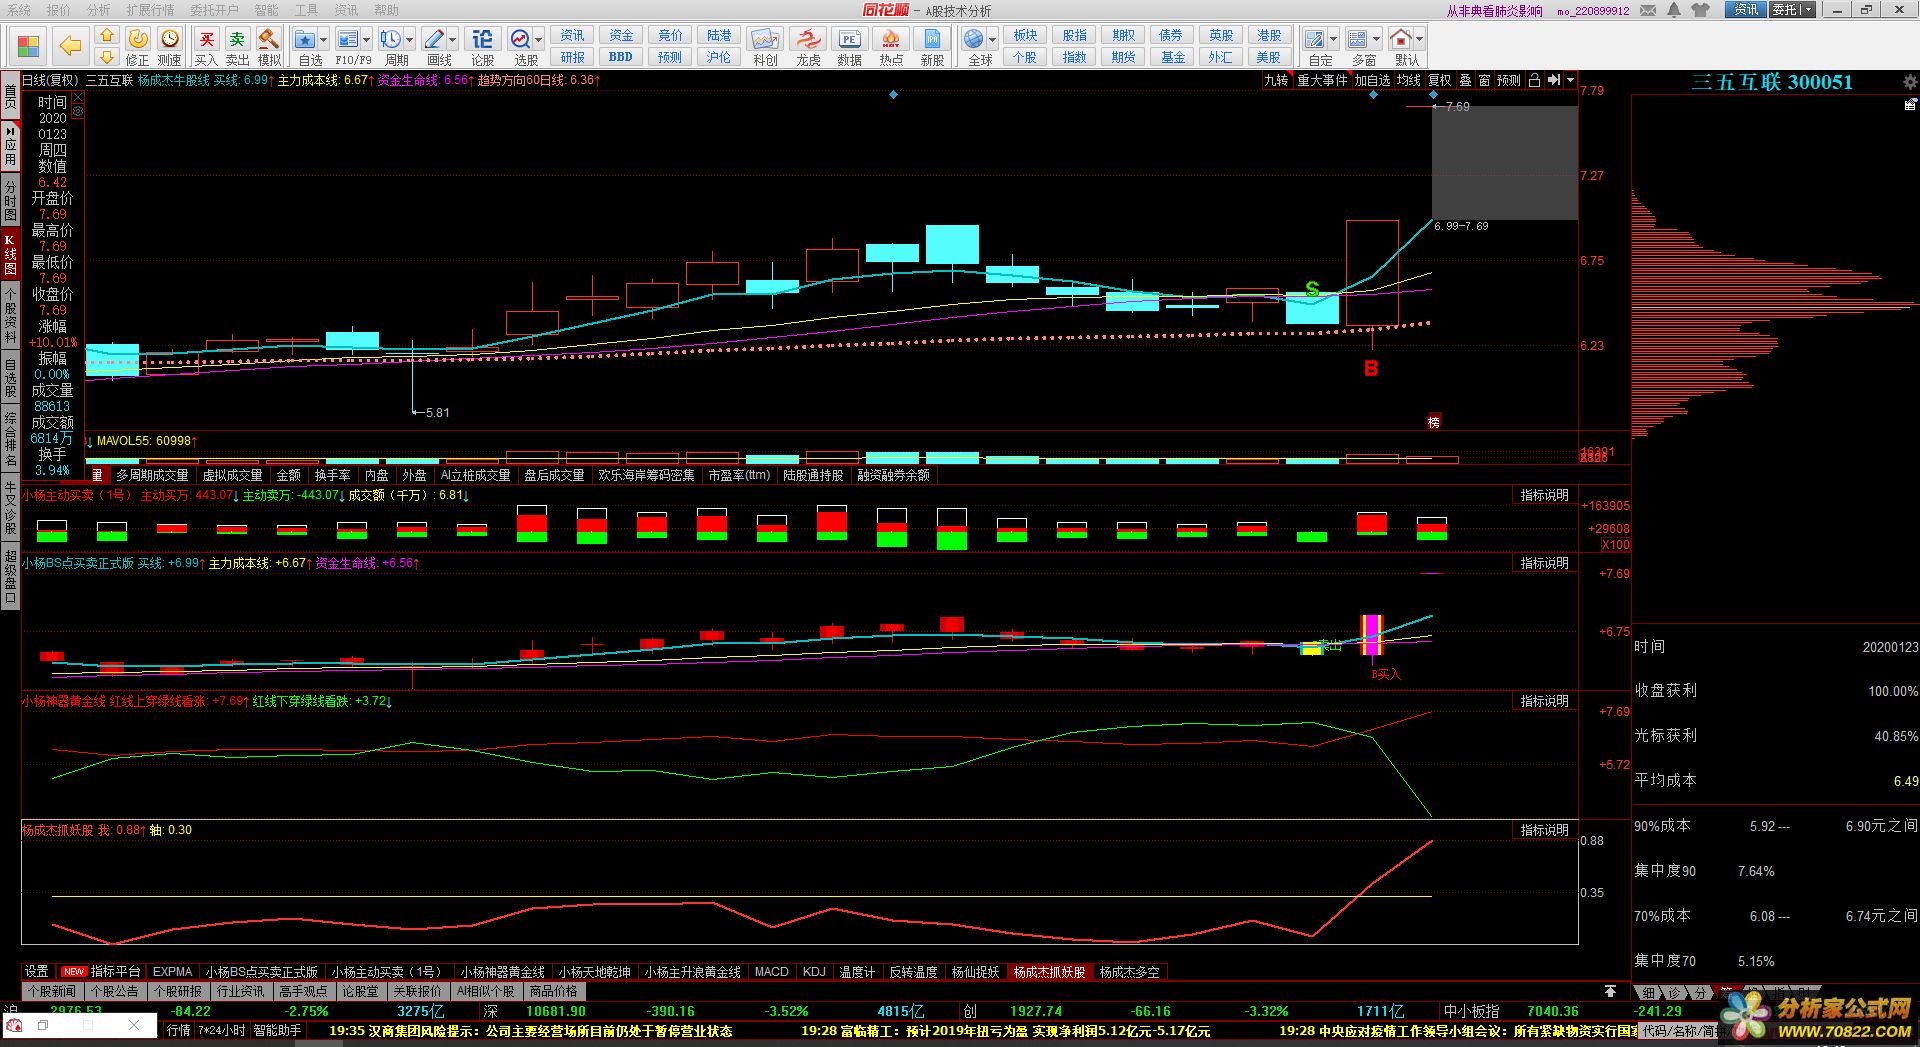
Task: Expand the 自选 dropdown arrow
Action: 323,40
